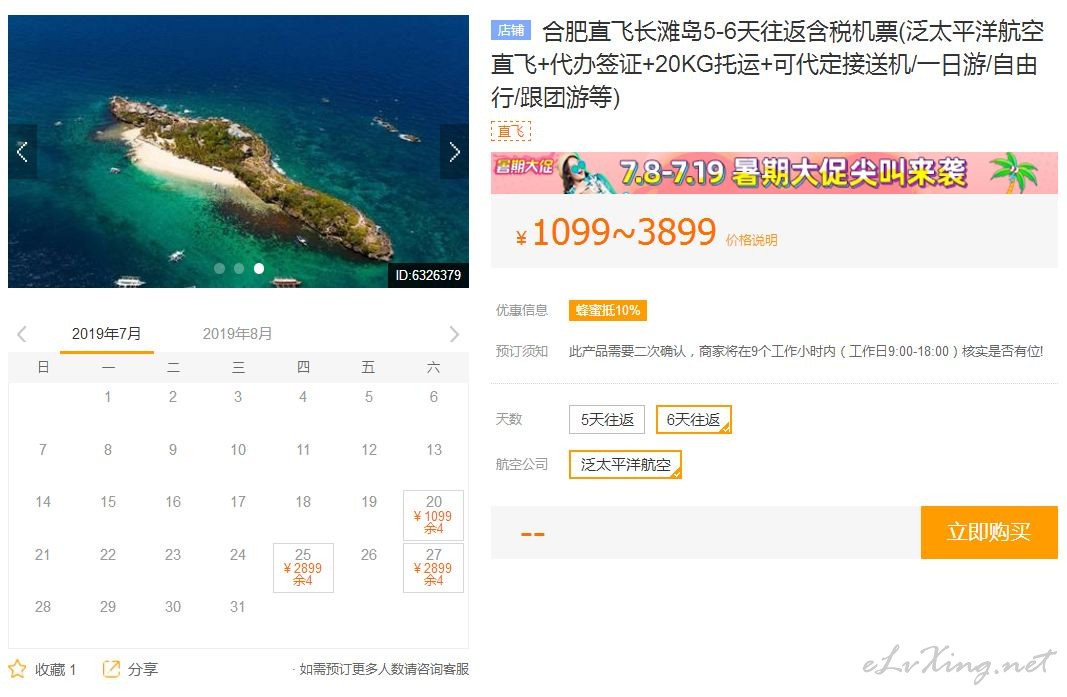Click calendar date 19
The image size is (1067, 697).
tap(369, 502)
